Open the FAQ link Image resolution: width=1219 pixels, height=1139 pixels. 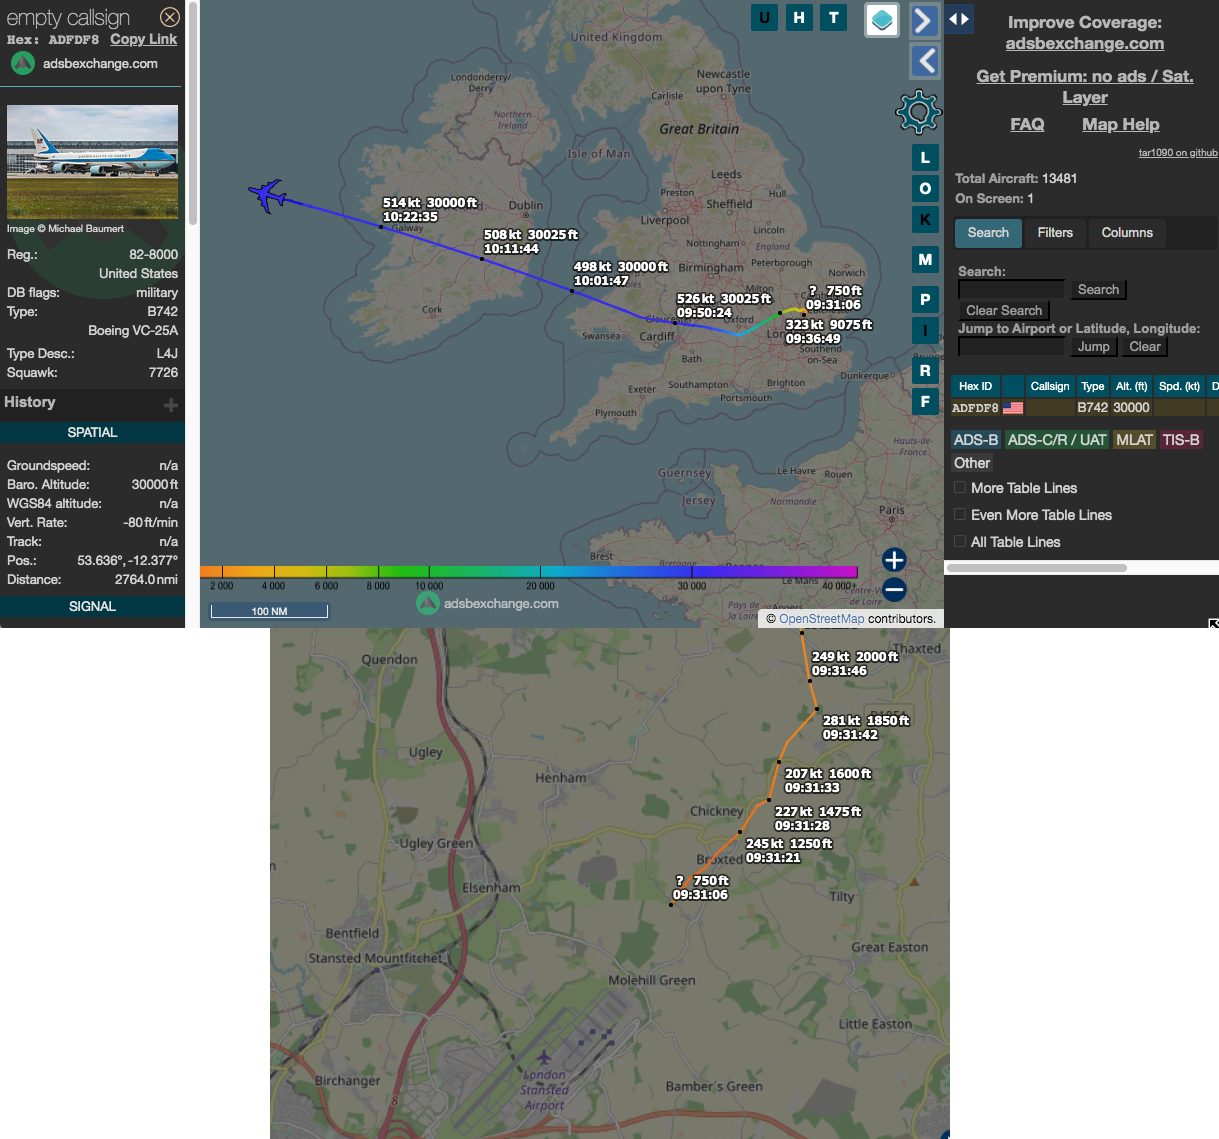click(x=1027, y=124)
